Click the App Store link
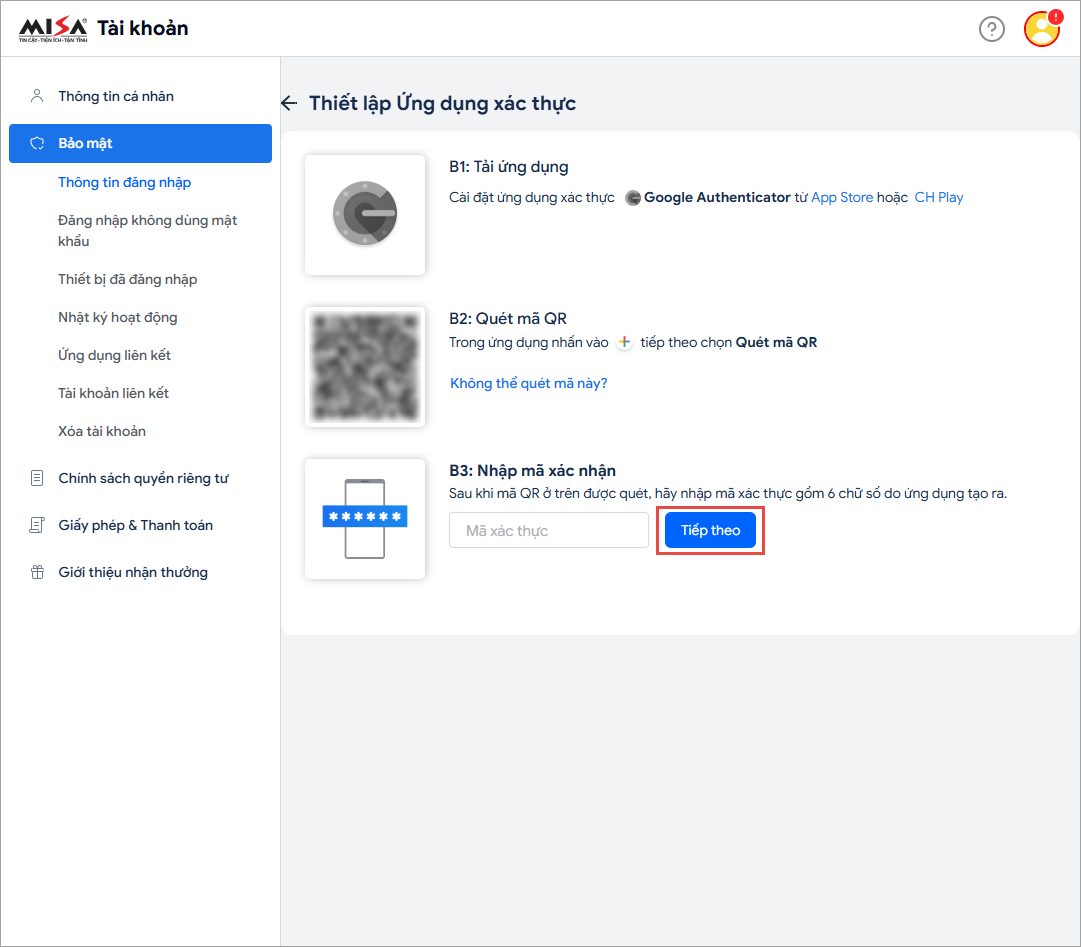 pyautogui.click(x=842, y=197)
